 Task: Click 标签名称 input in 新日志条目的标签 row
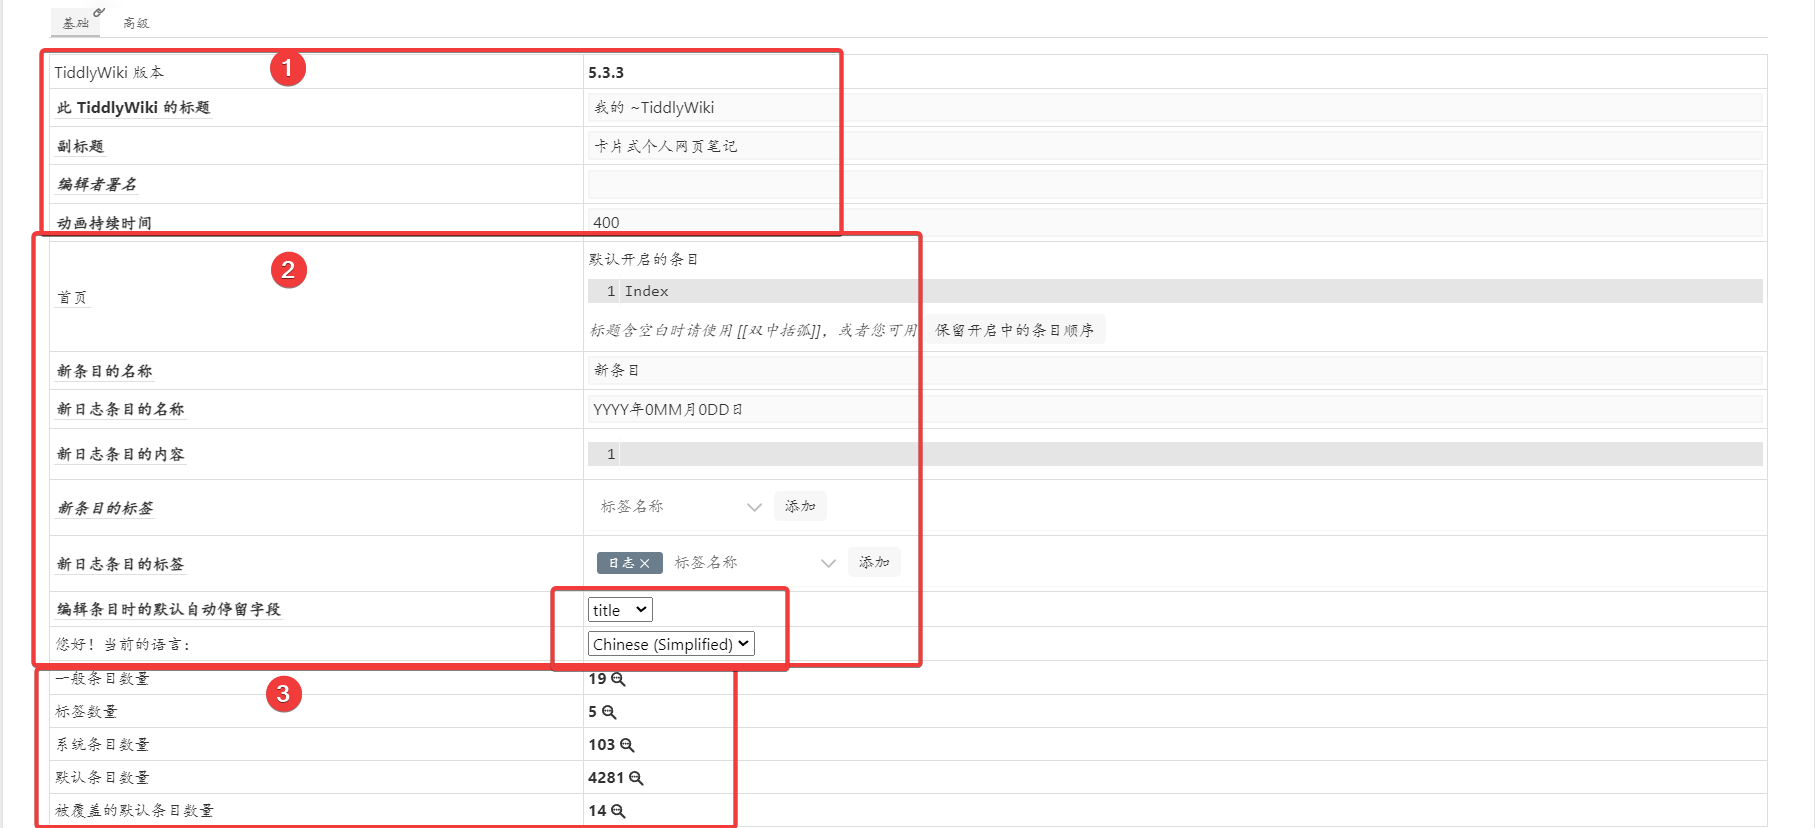coord(744,563)
